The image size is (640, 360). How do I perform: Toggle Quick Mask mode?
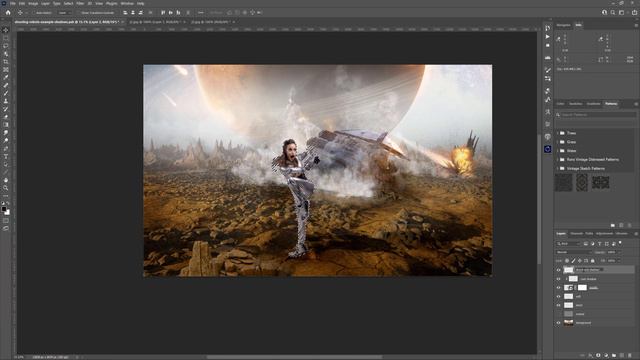coord(5,221)
